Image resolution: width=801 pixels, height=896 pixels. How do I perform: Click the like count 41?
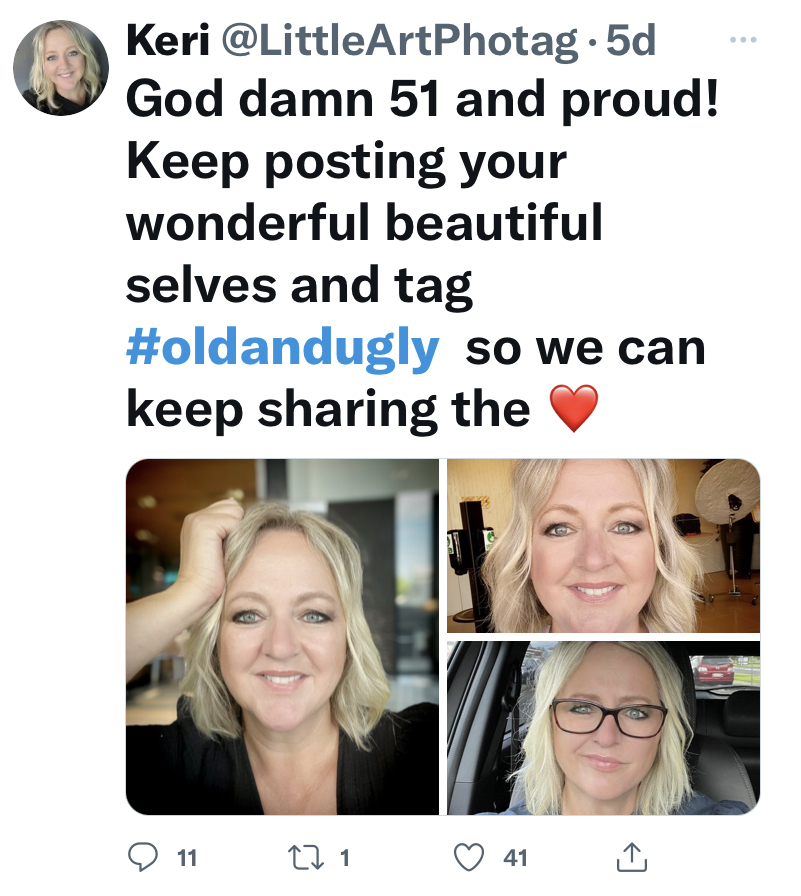[x=515, y=858]
